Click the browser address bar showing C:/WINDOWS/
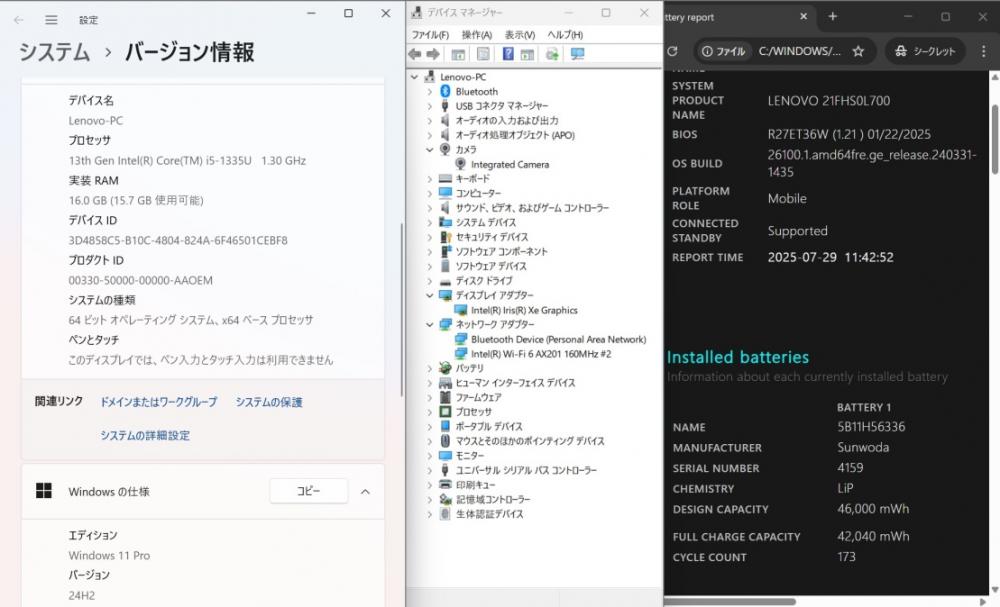 (799, 51)
